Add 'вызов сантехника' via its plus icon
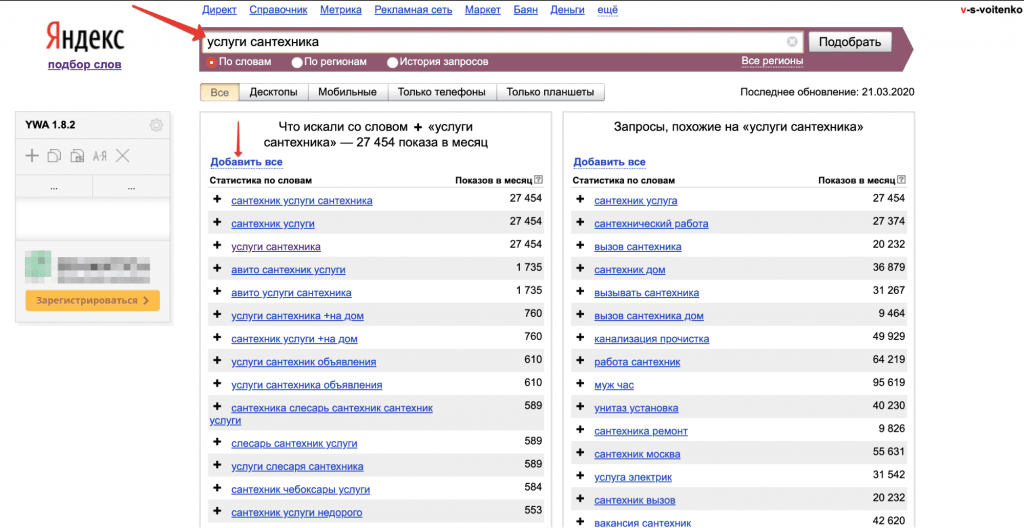This screenshot has width=1024, height=528. point(581,246)
